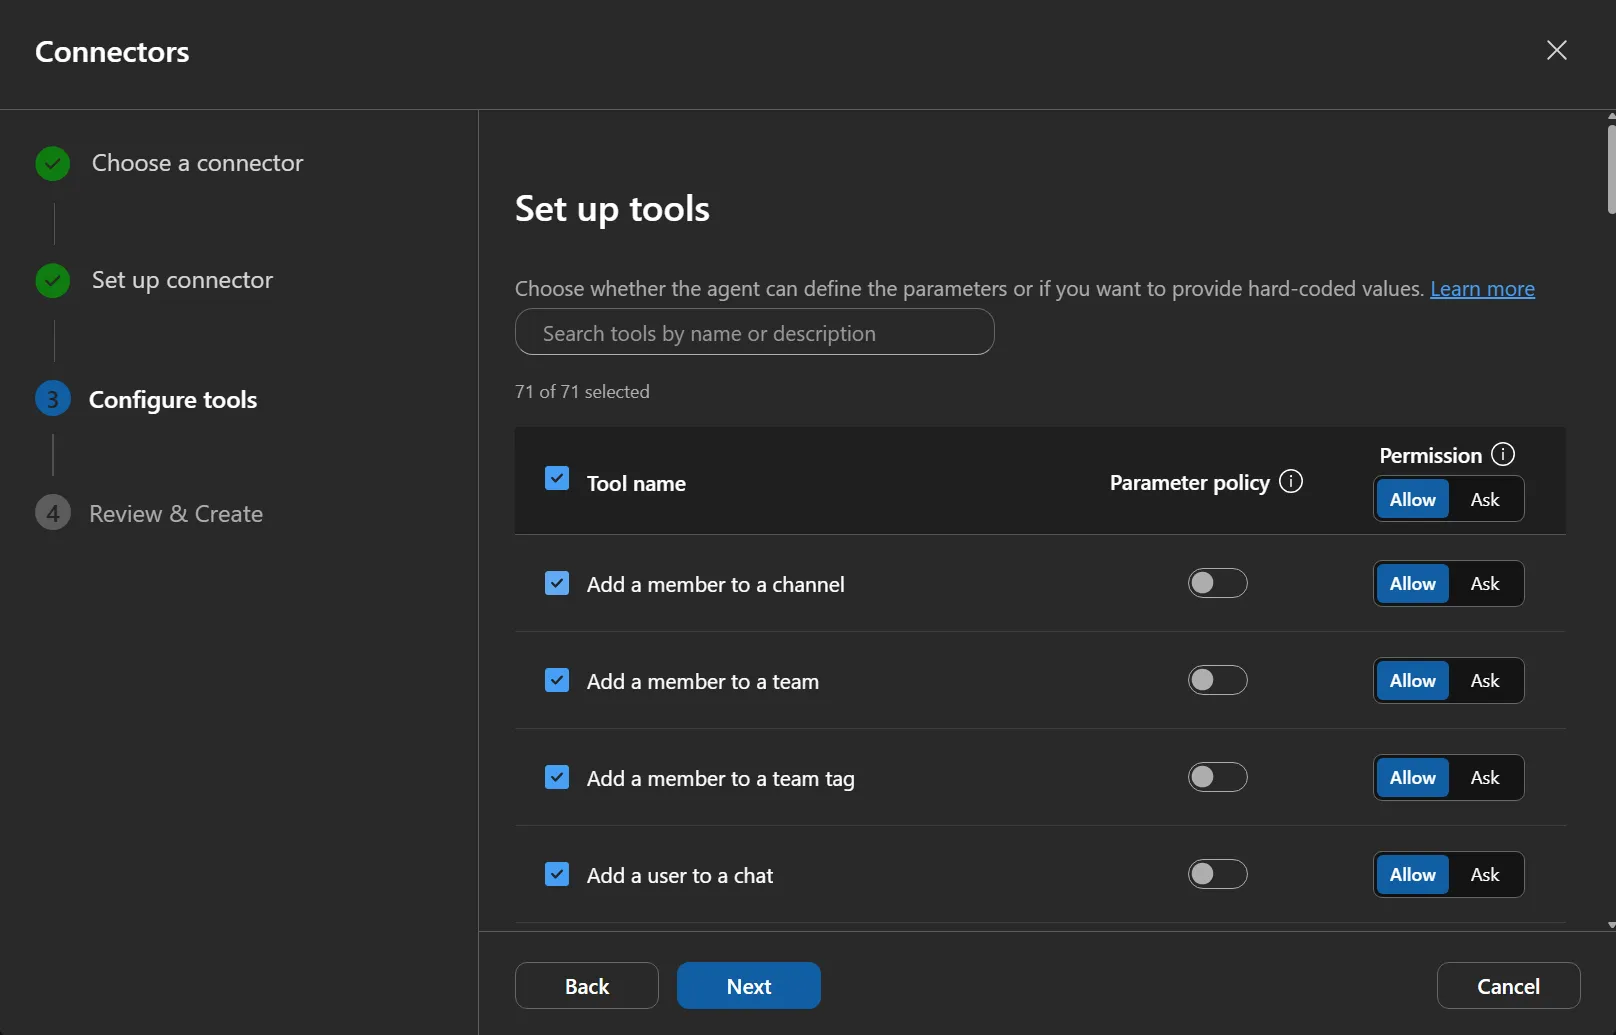The image size is (1616, 1035).
Task: Close the Connectors dialog
Action: 1557,50
